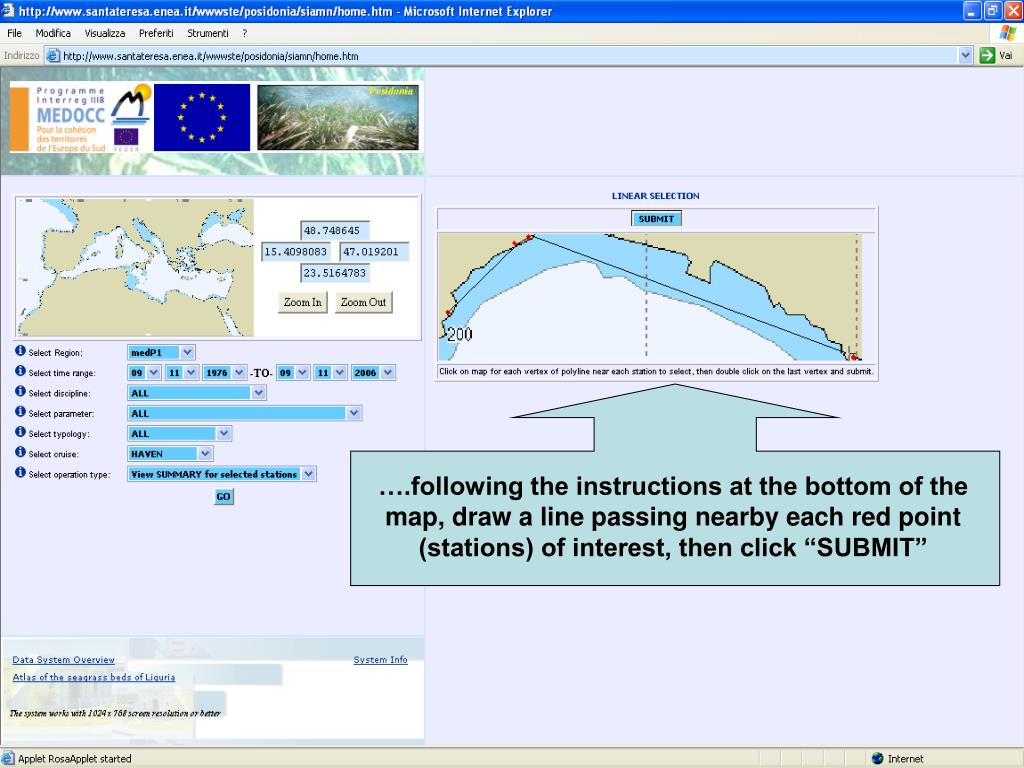Click info icon next to Select parameter
The width and height of the screenshot is (1024, 768).
(x=20, y=412)
